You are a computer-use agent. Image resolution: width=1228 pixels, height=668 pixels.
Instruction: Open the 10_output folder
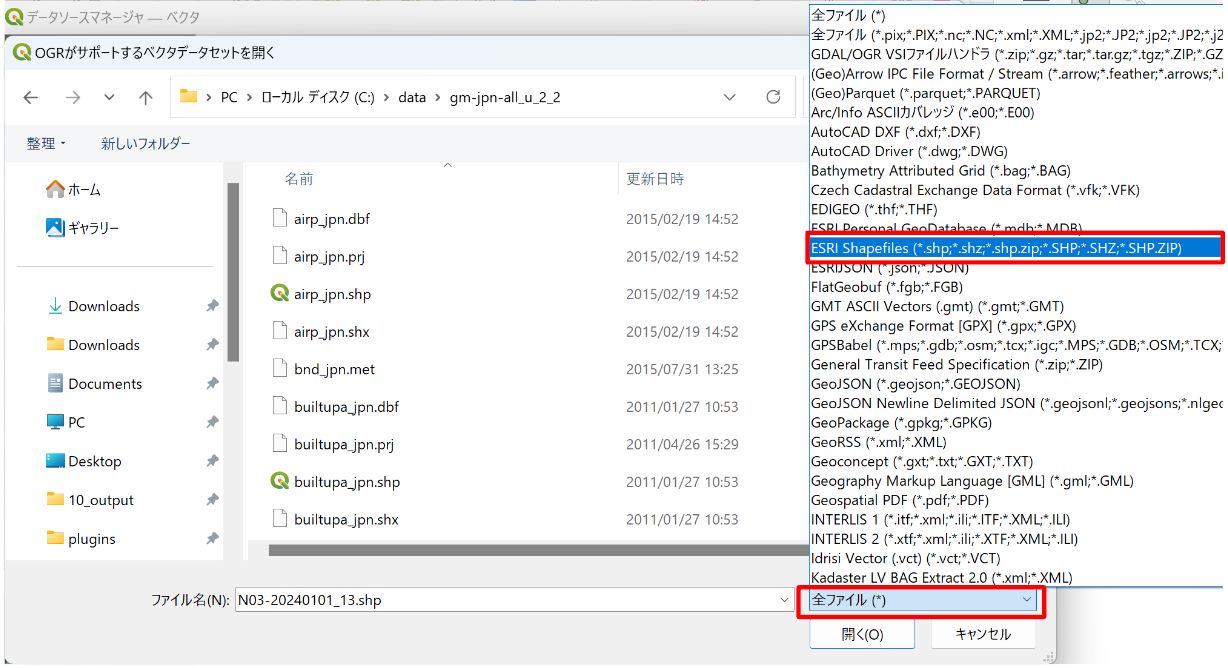[x=90, y=500]
